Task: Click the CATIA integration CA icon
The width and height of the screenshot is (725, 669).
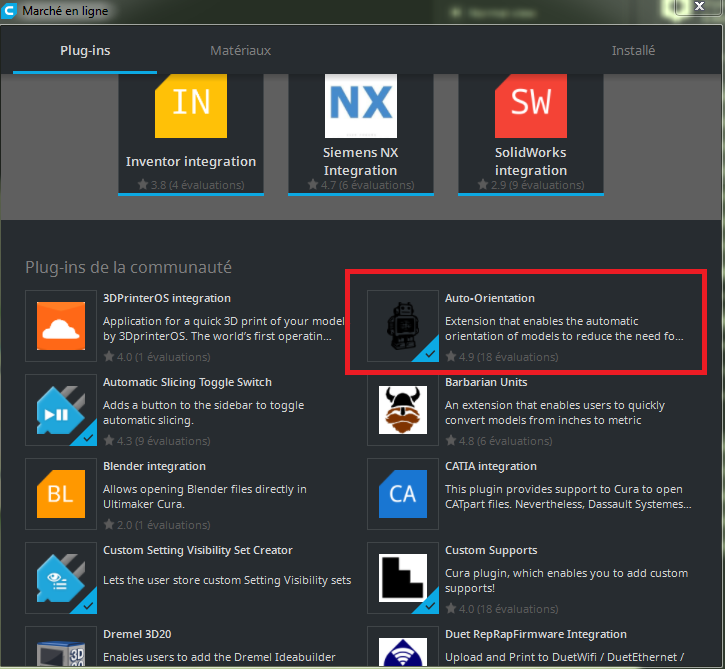Action: [x=403, y=494]
